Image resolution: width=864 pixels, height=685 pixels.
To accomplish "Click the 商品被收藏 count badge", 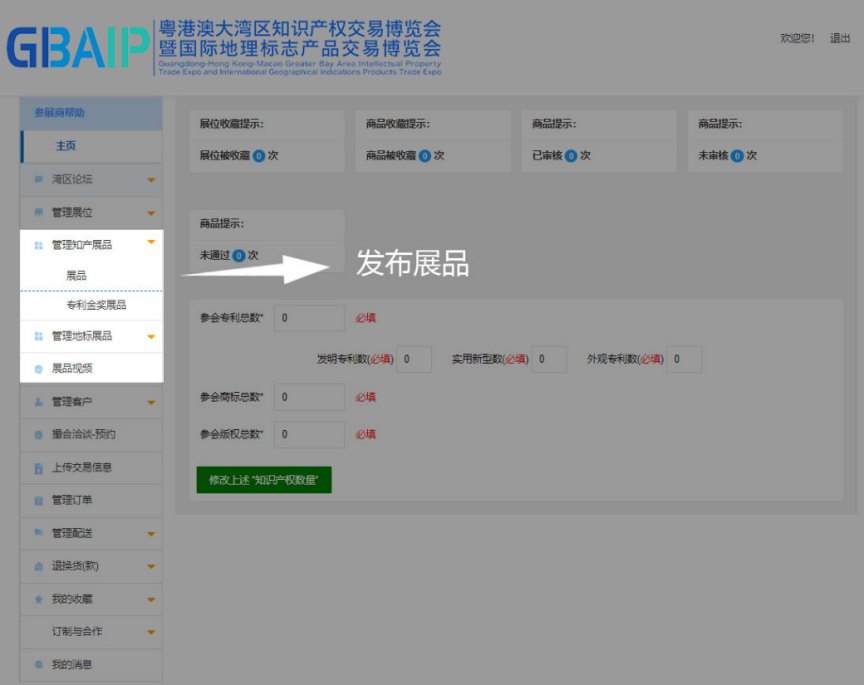I will coord(425,156).
